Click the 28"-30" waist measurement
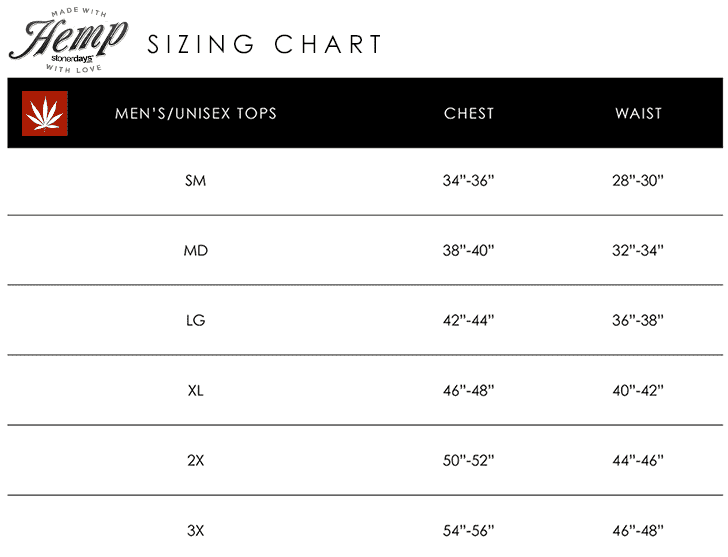This screenshot has width=728, height=557. 638,181
